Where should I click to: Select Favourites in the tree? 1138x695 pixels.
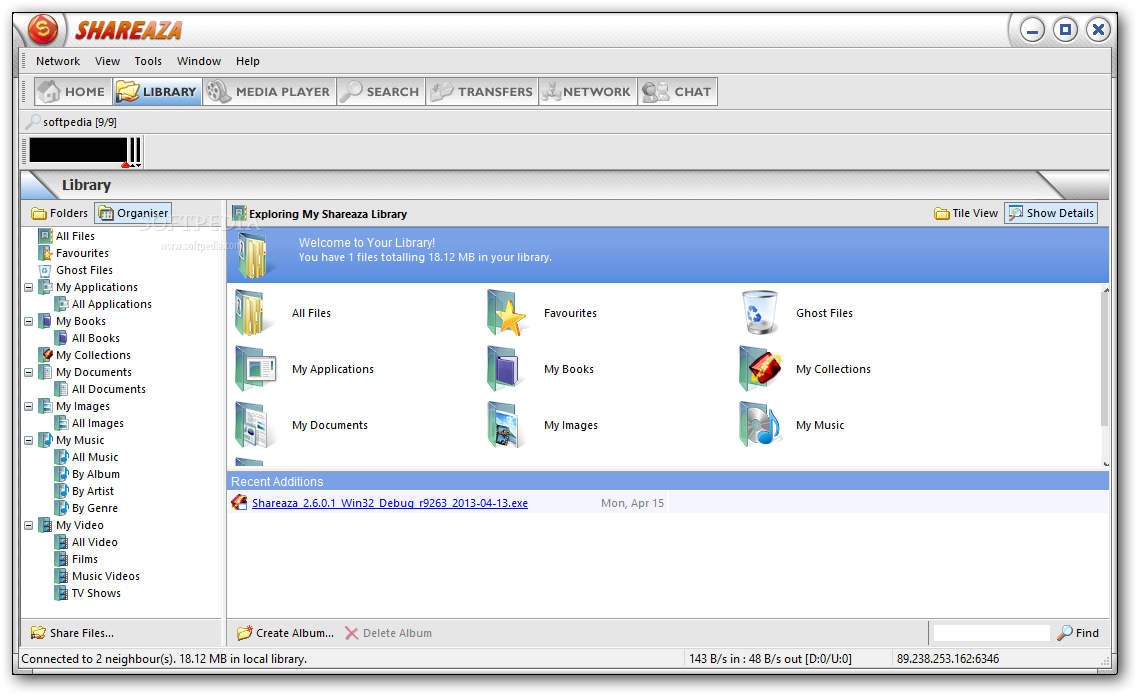tap(82, 253)
